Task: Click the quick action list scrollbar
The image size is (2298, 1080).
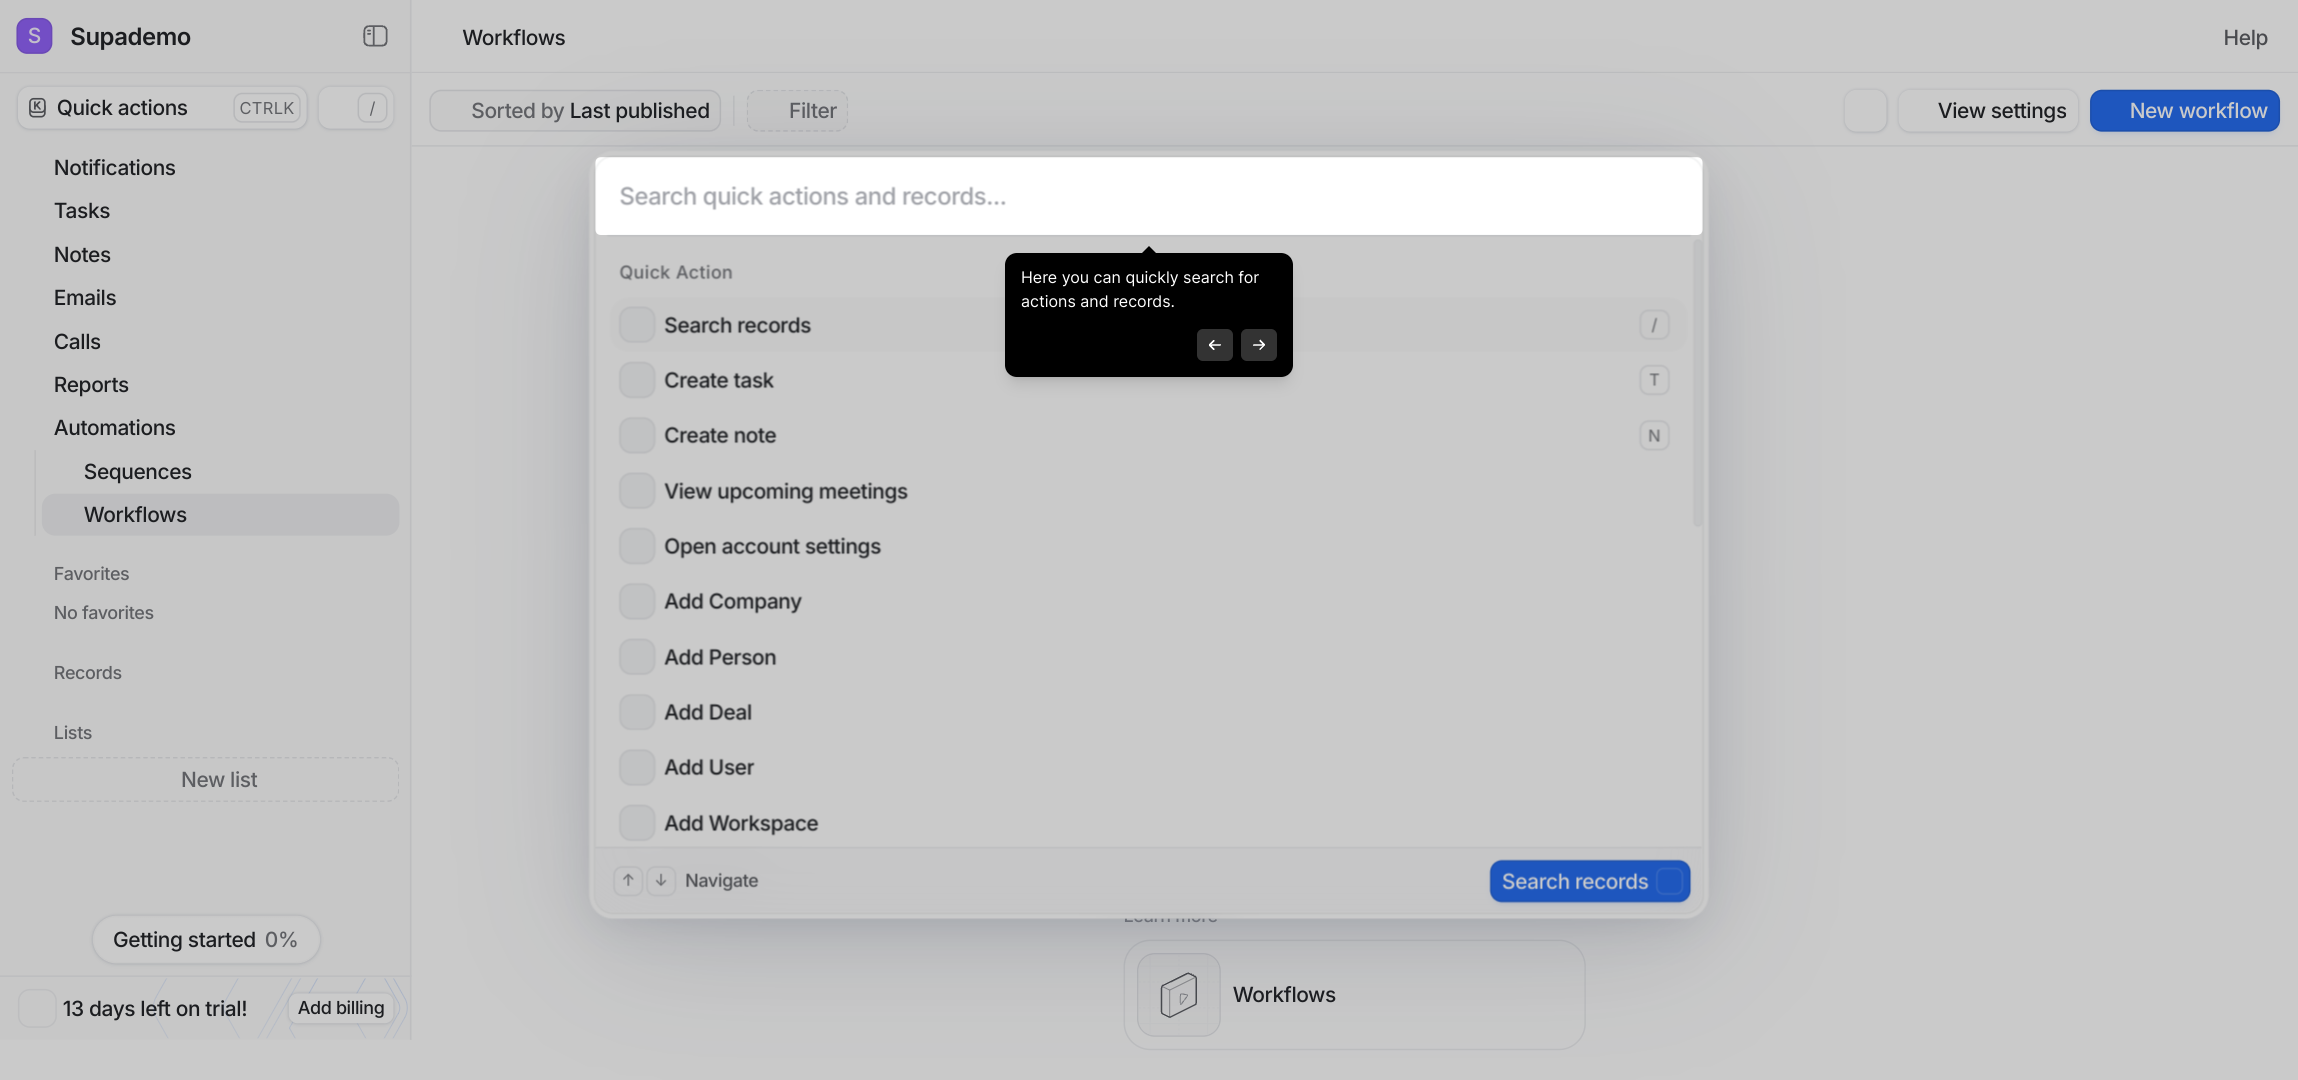Action: 1697,382
